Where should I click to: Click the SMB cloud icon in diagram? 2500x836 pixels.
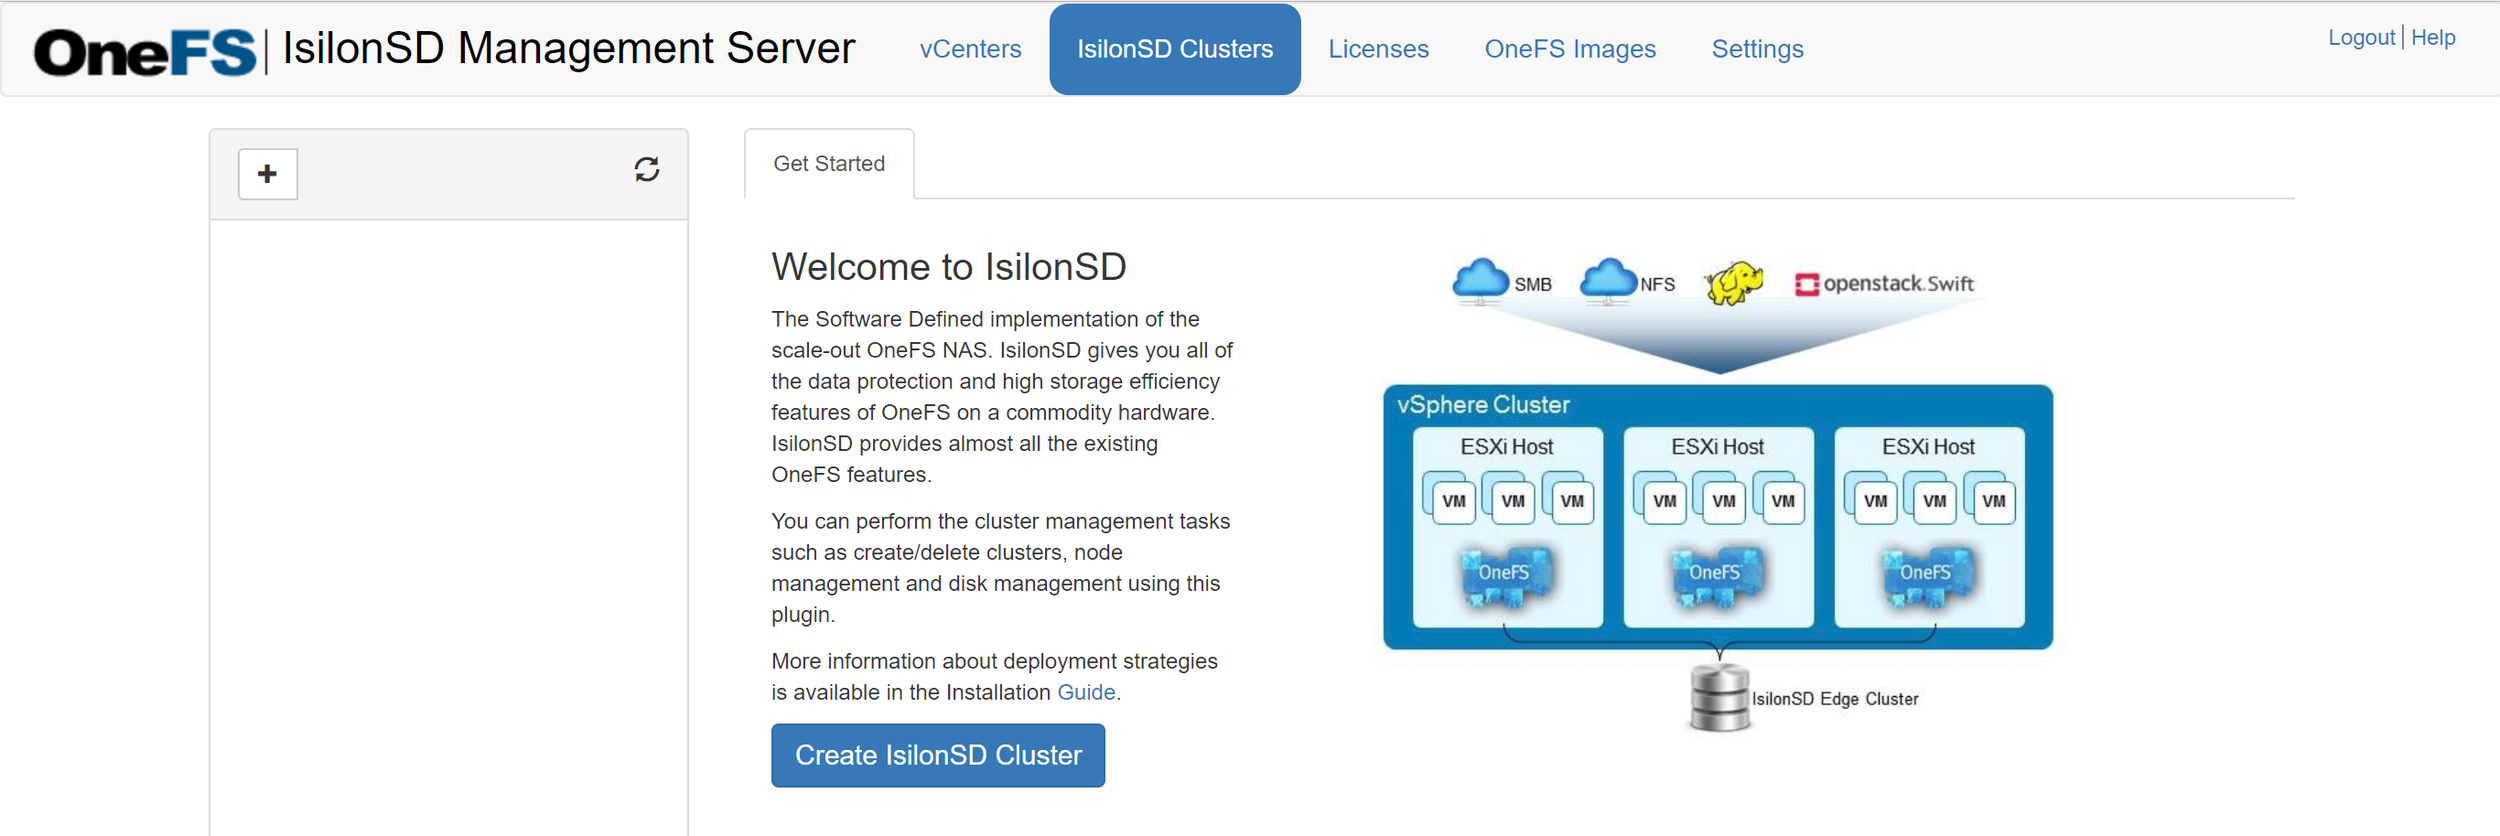pos(1480,281)
